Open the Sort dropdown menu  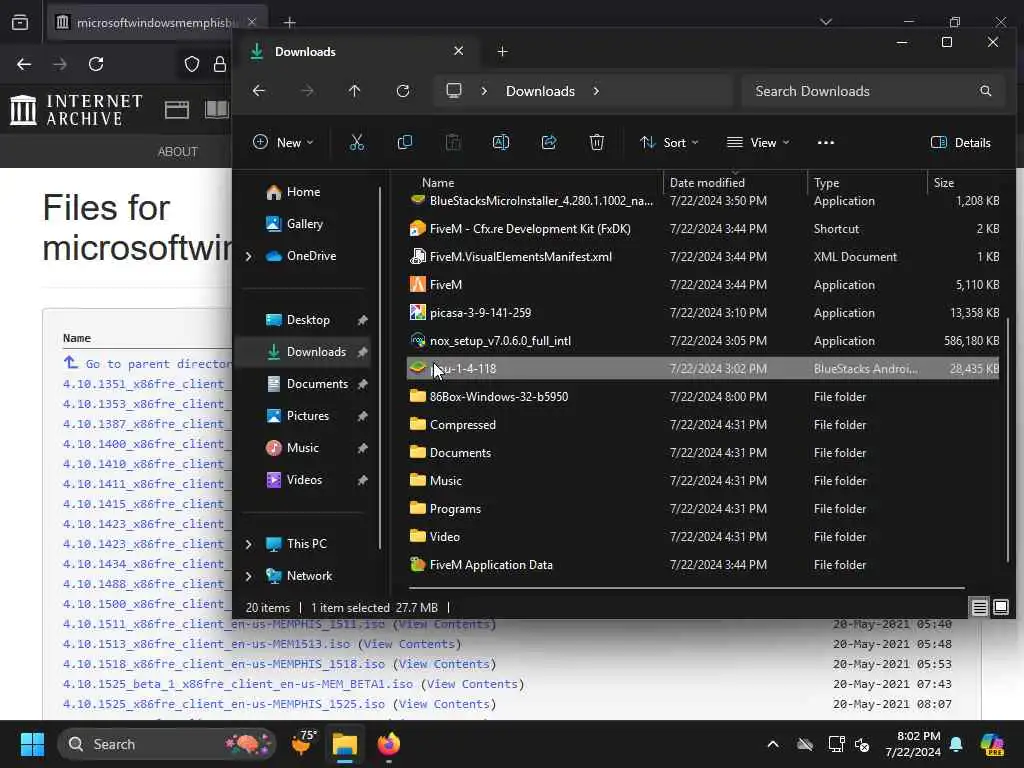pyautogui.click(x=669, y=142)
